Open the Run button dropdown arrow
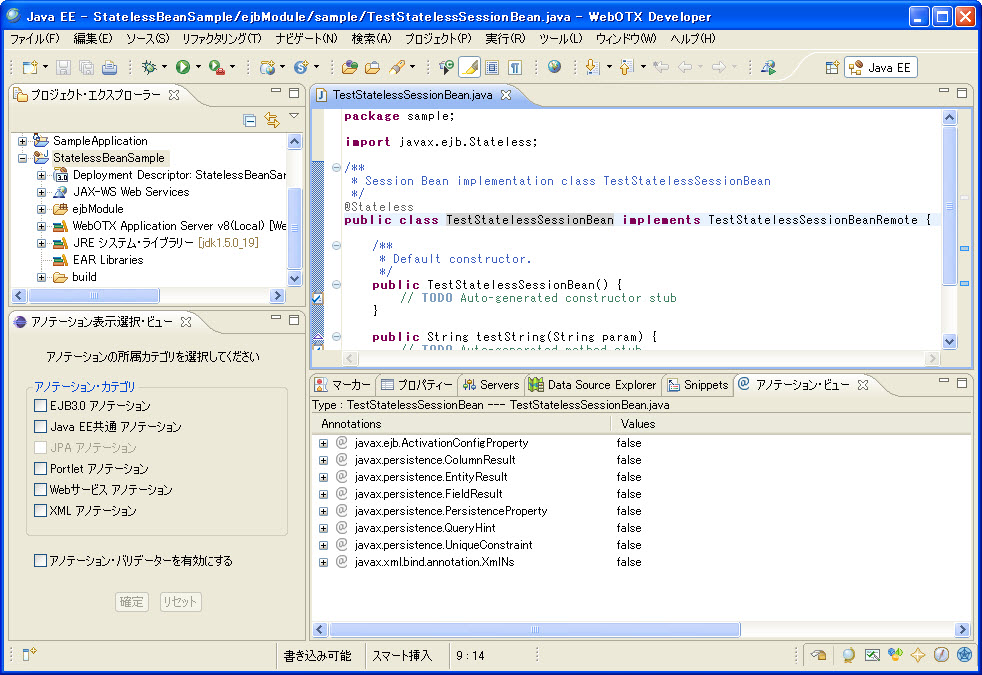Viewport: 982px width, 675px height. coord(198,67)
